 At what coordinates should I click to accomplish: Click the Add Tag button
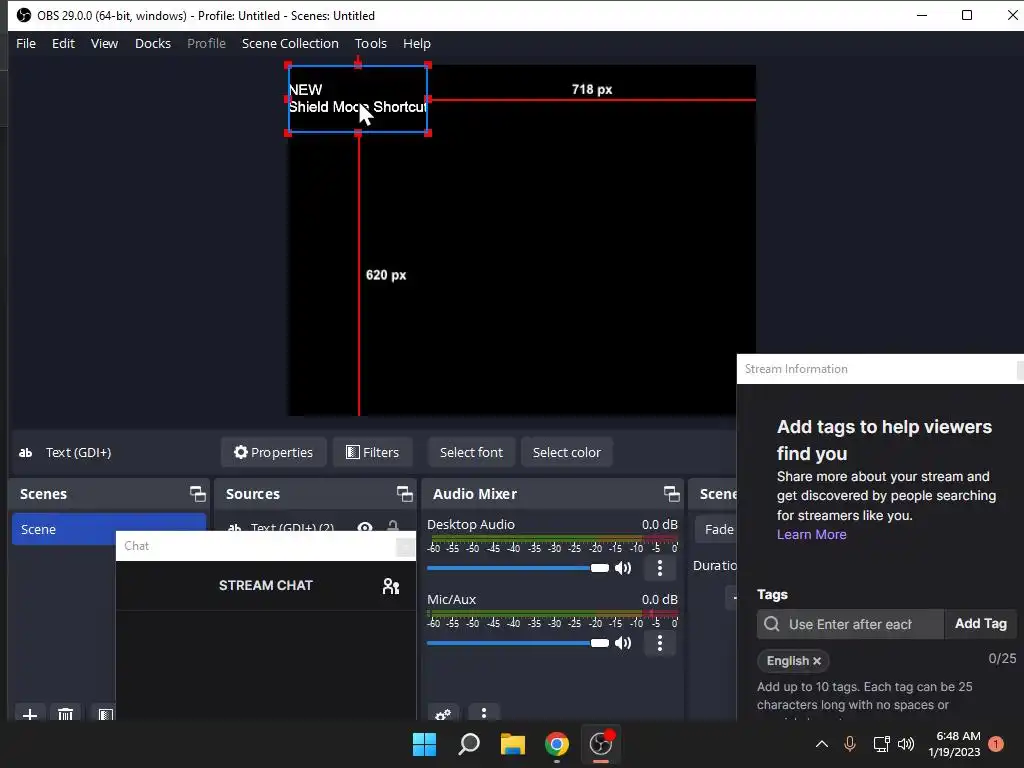[x=980, y=624]
